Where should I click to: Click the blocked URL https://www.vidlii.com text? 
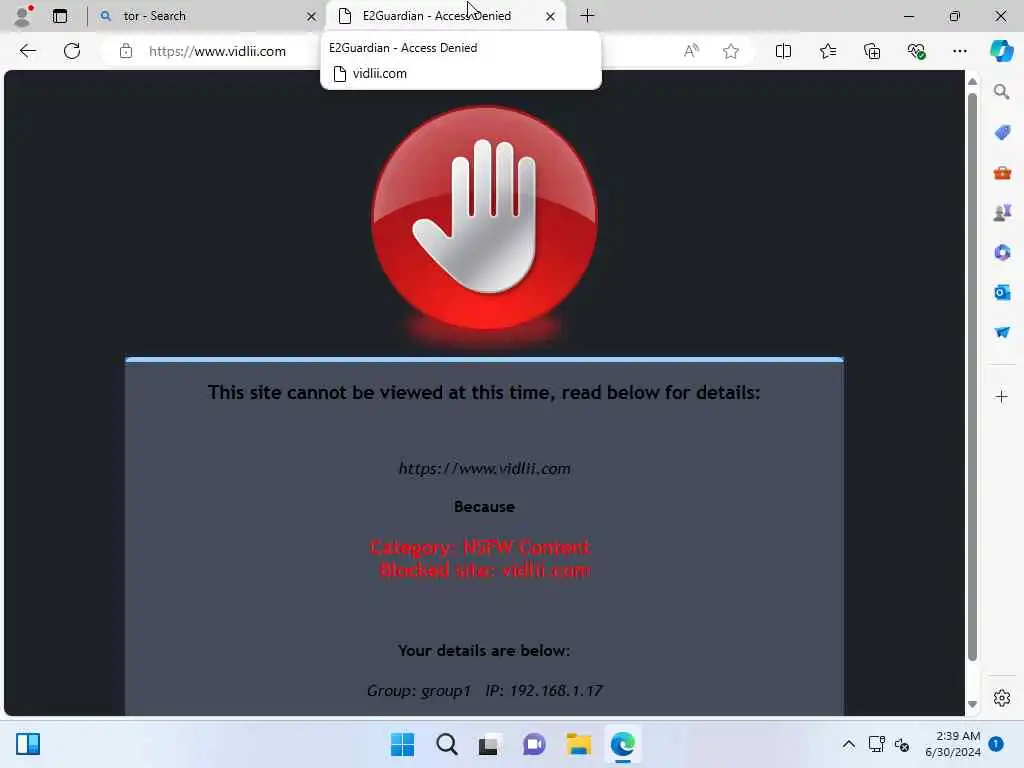pyautogui.click(x=485, y=468)
